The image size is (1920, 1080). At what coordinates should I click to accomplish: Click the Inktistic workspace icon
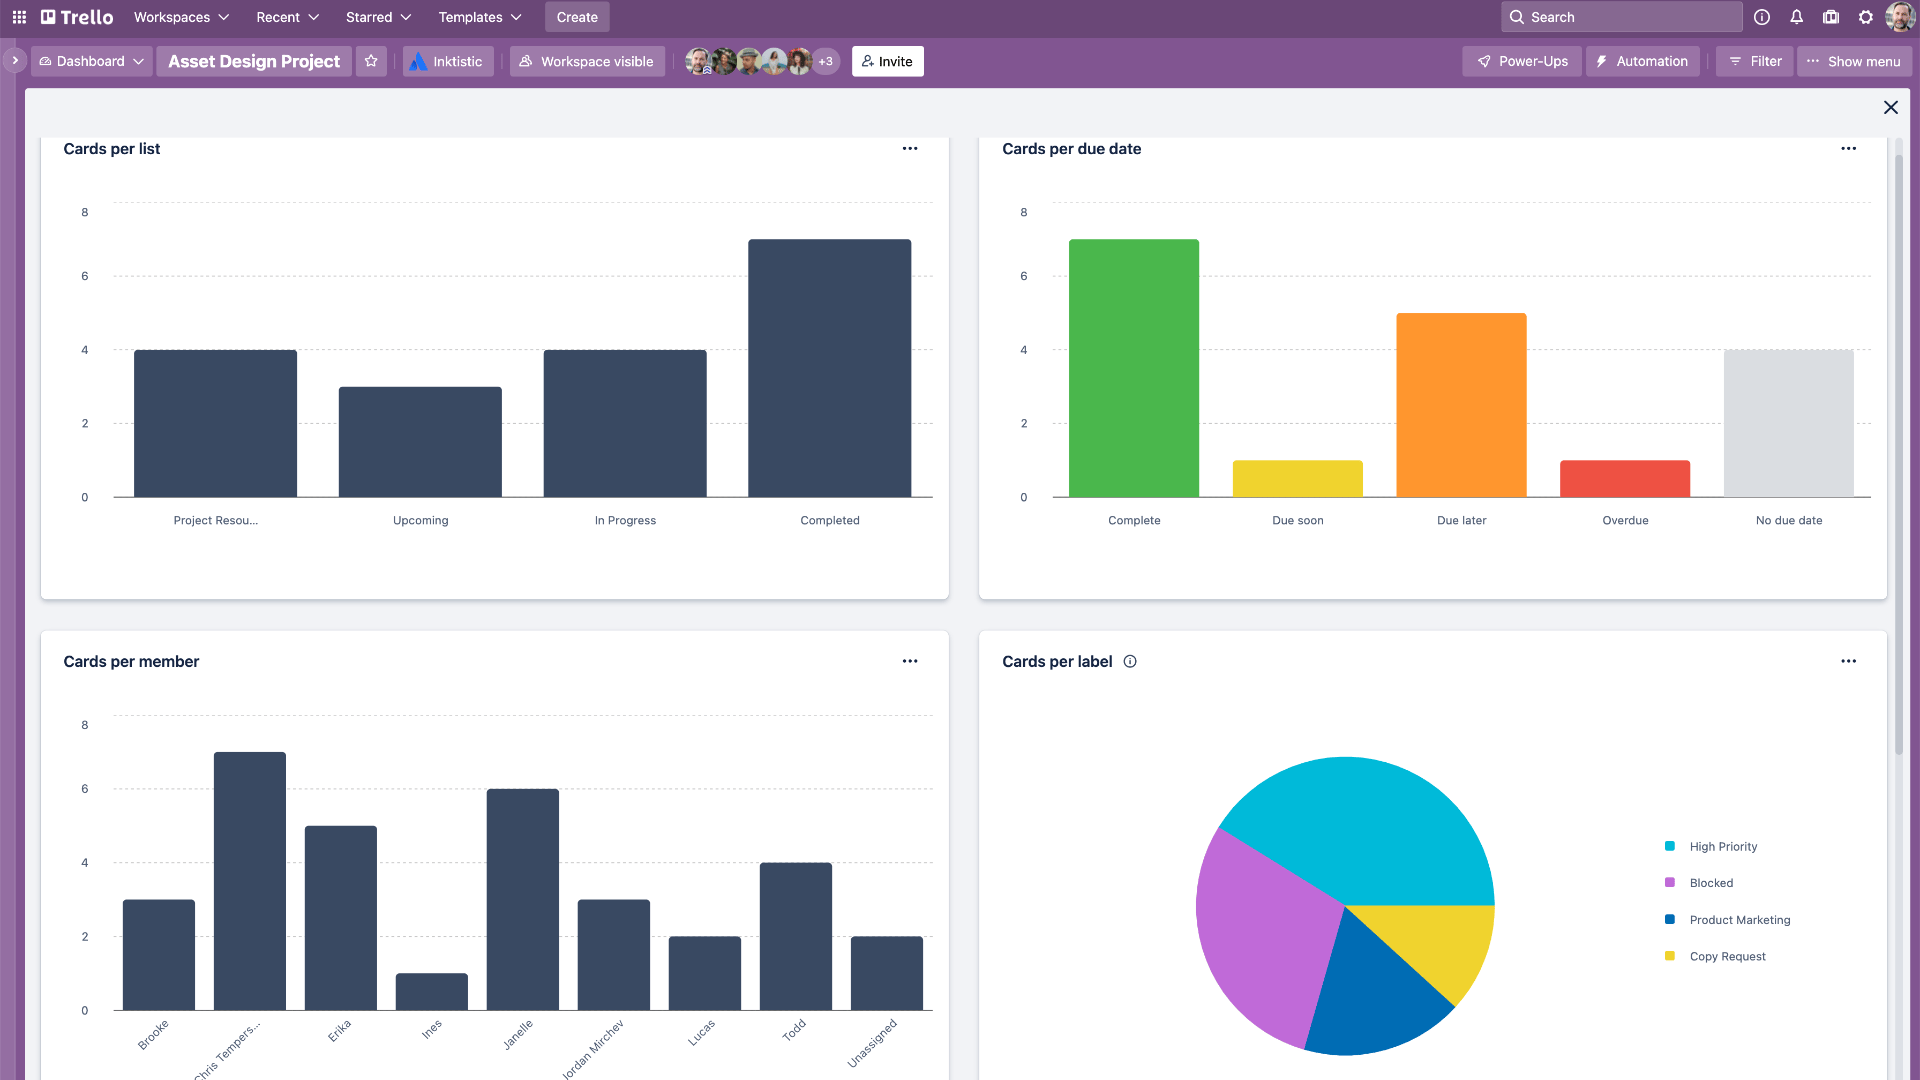click(419, 61)
